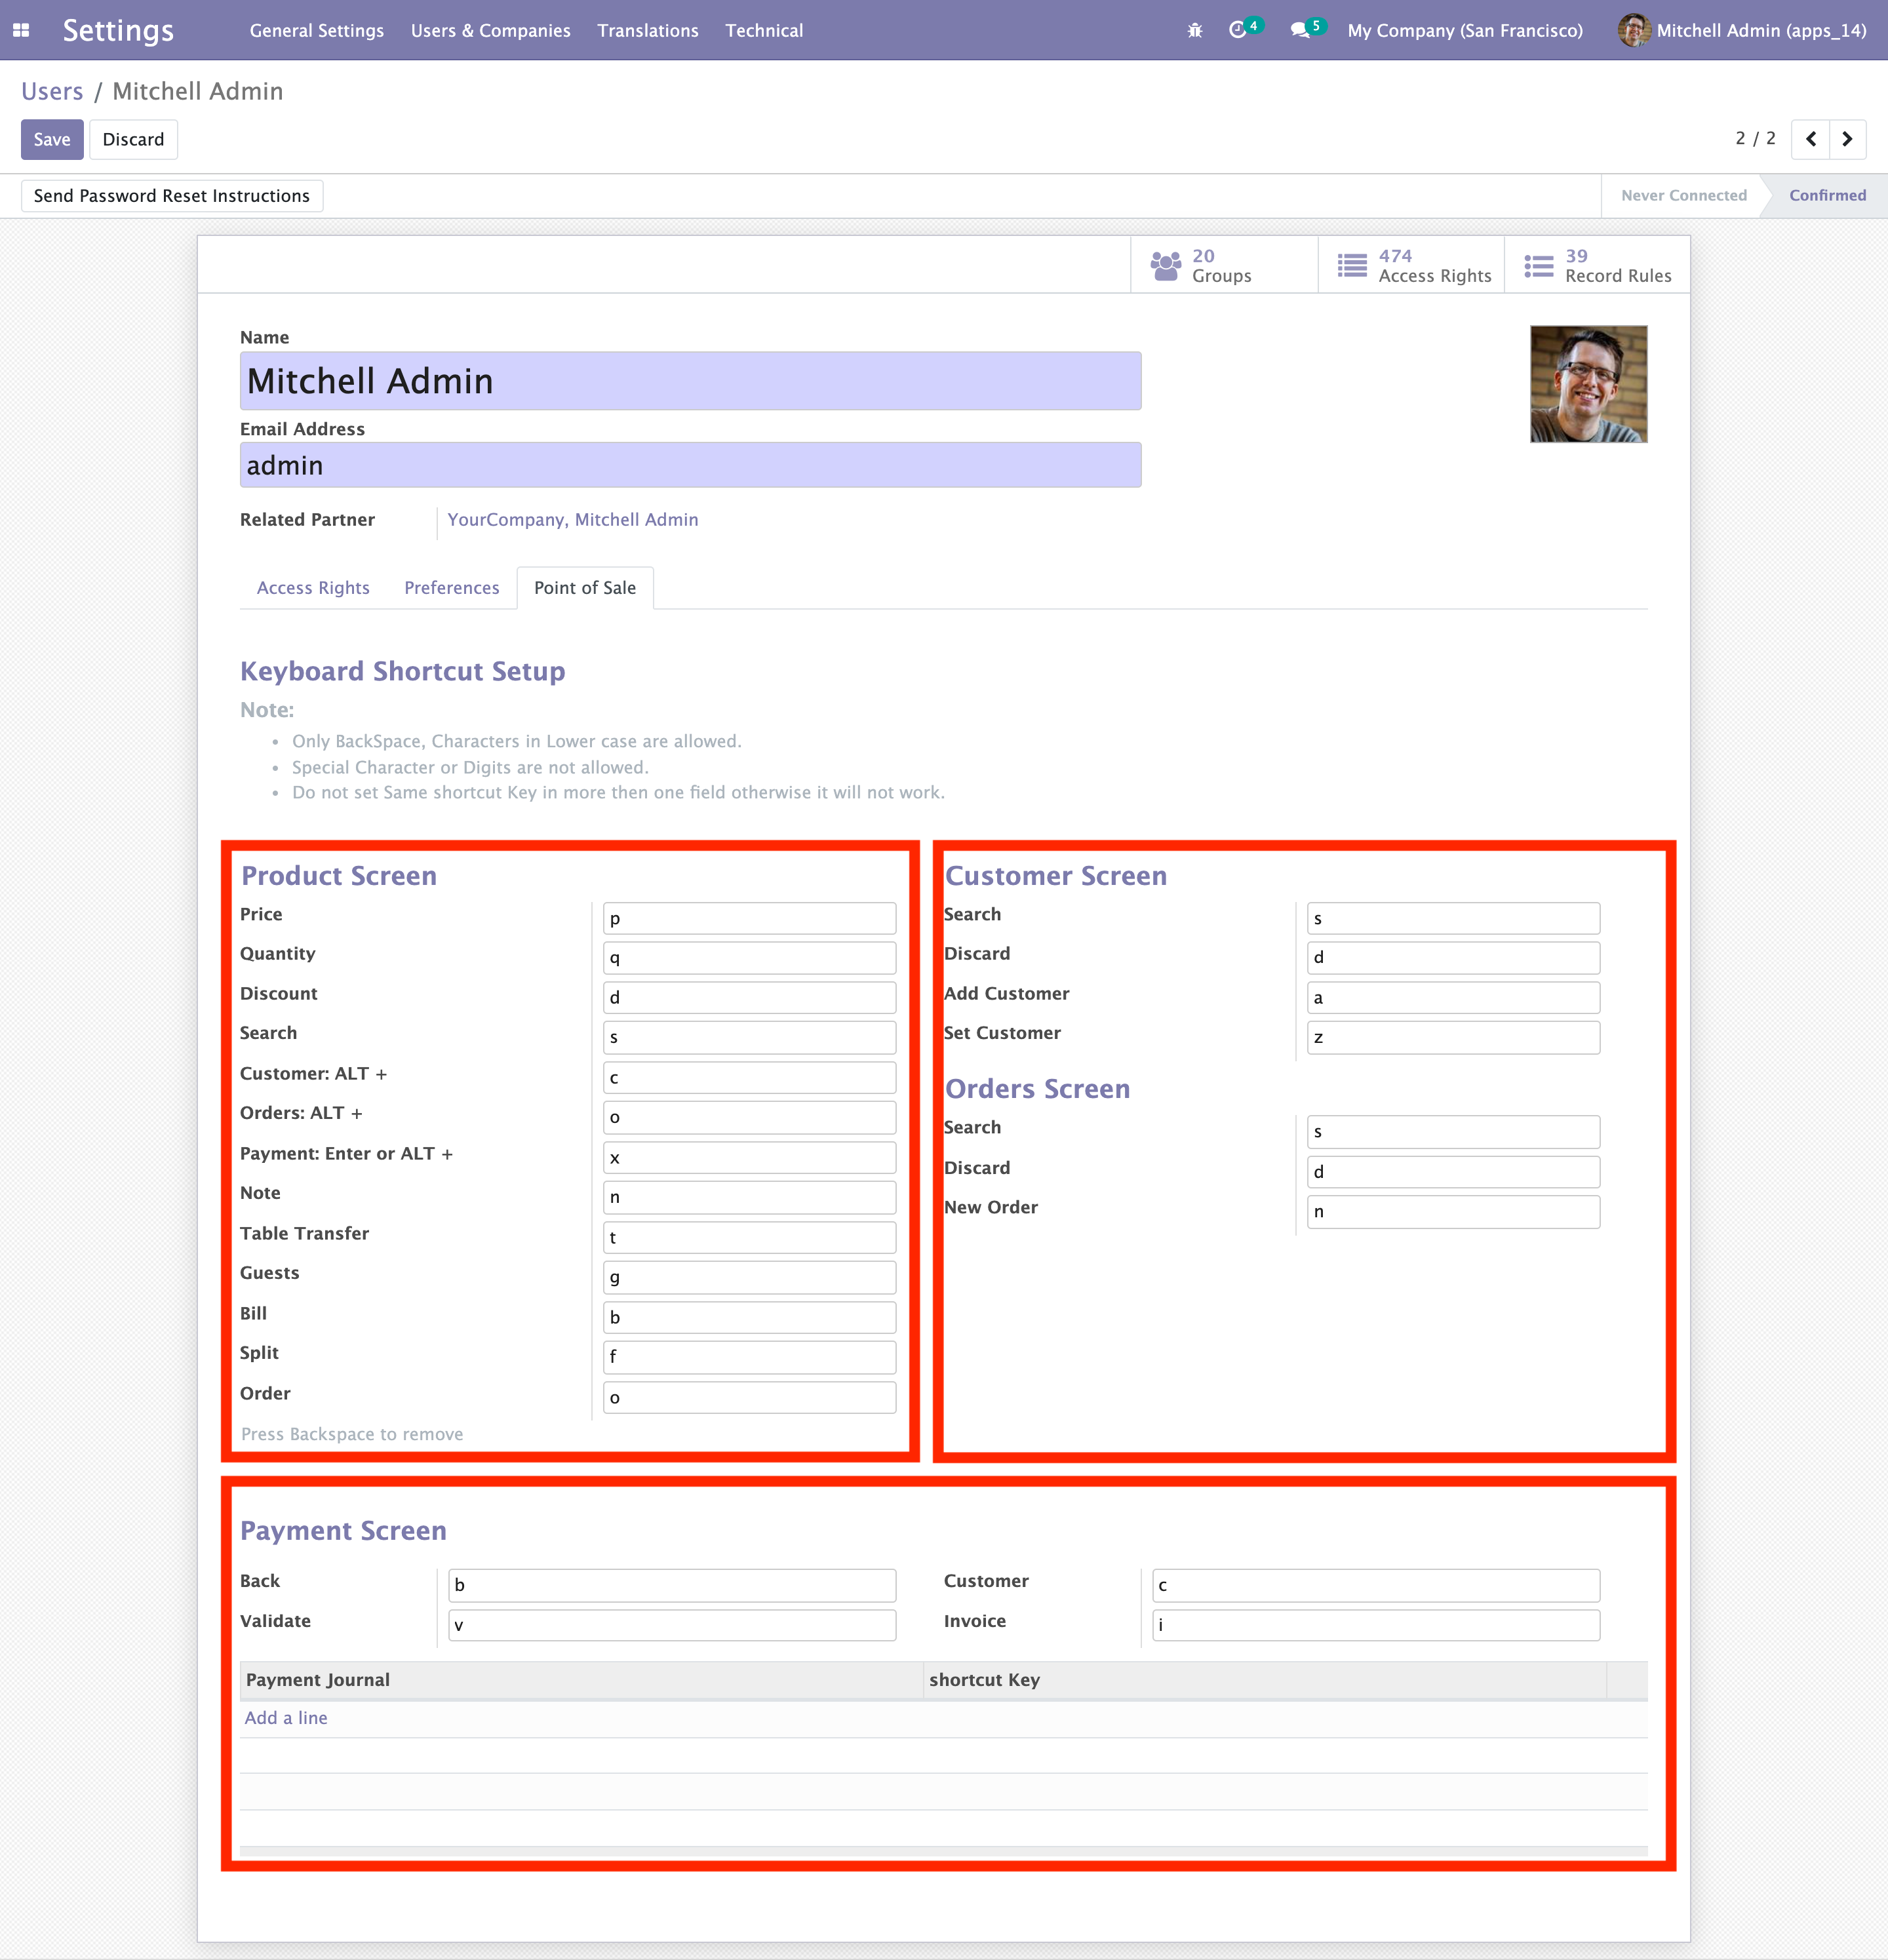Click Send Password Reset Instructions
The width and height of the screenshot is (1888, 1960).
click(x=172, y=196)
